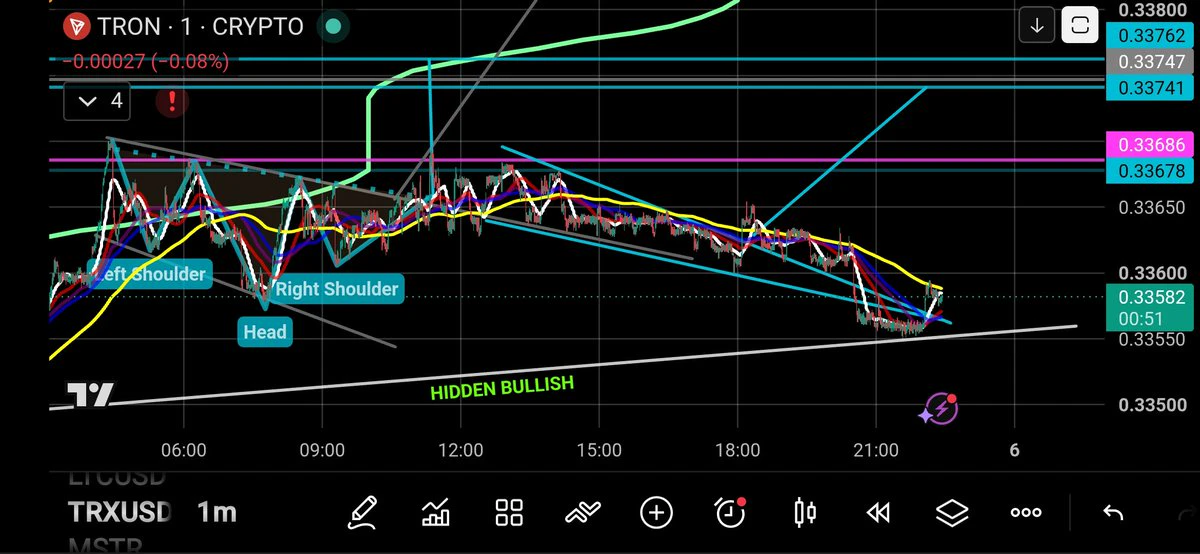The width and height of the screenshot is (1200, 554).
Task: Tap the fullscreen frame icon at top right
Action: pyautogui.click(x=1079, y=25)
